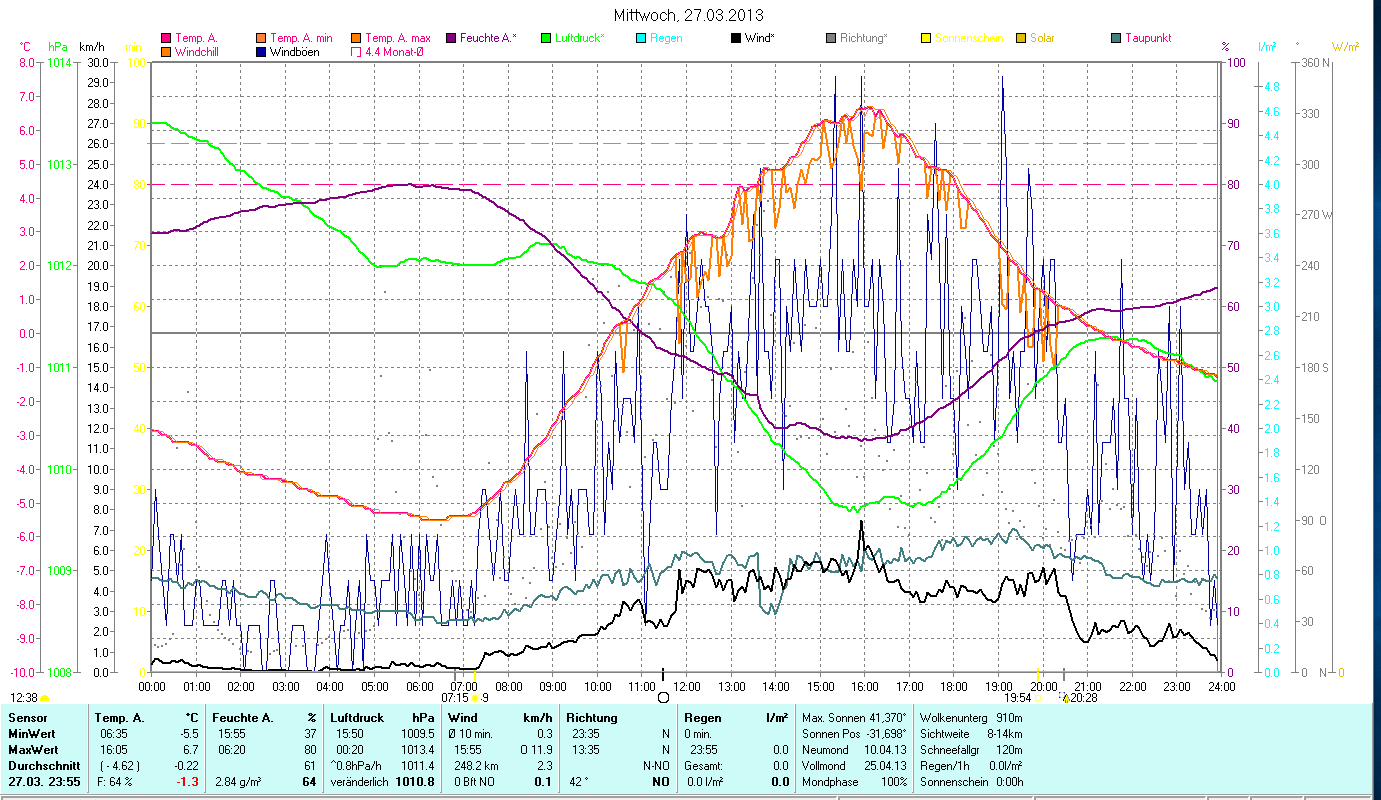1381x800 pixels.
Task: Click the sunrise sun icon beside 07:15
Action: [x=474, y=697]
